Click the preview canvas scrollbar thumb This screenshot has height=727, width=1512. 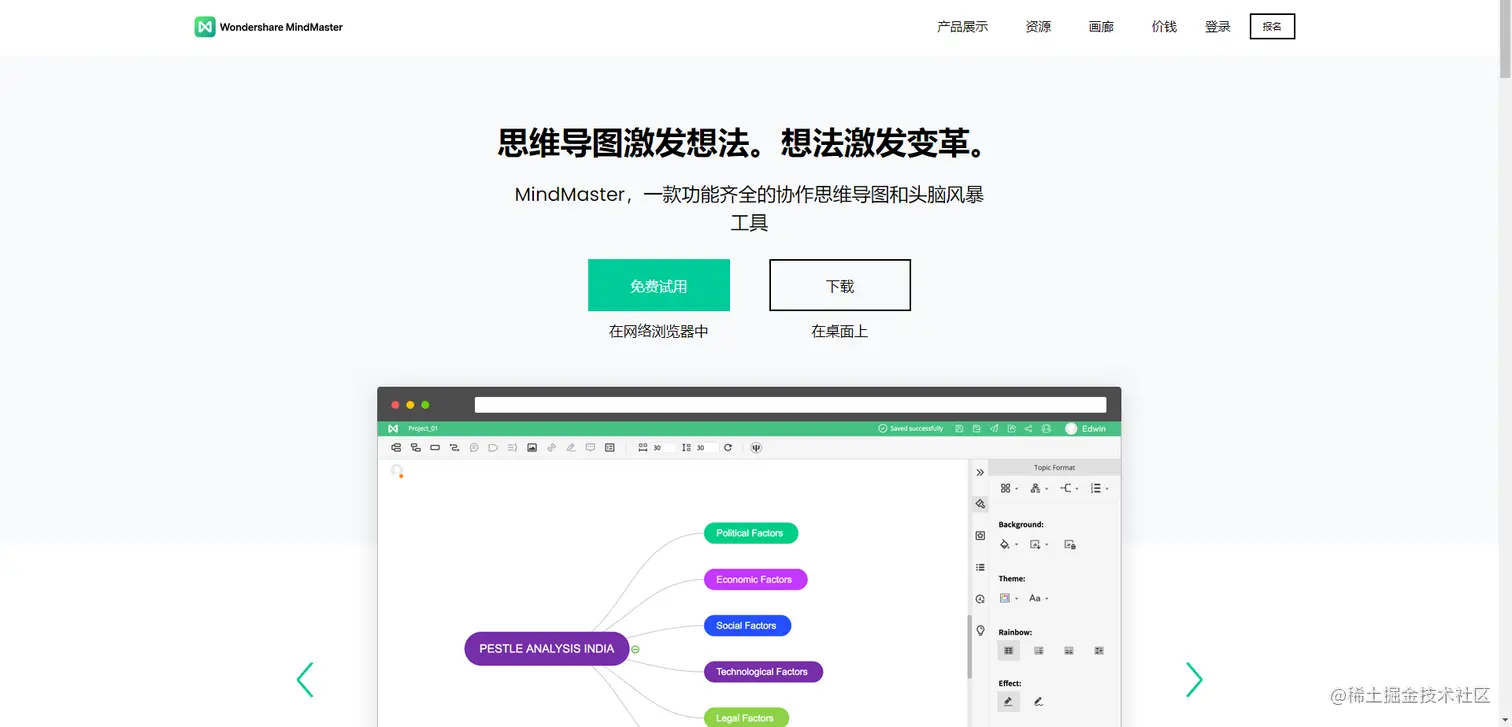tap(968, 646)
